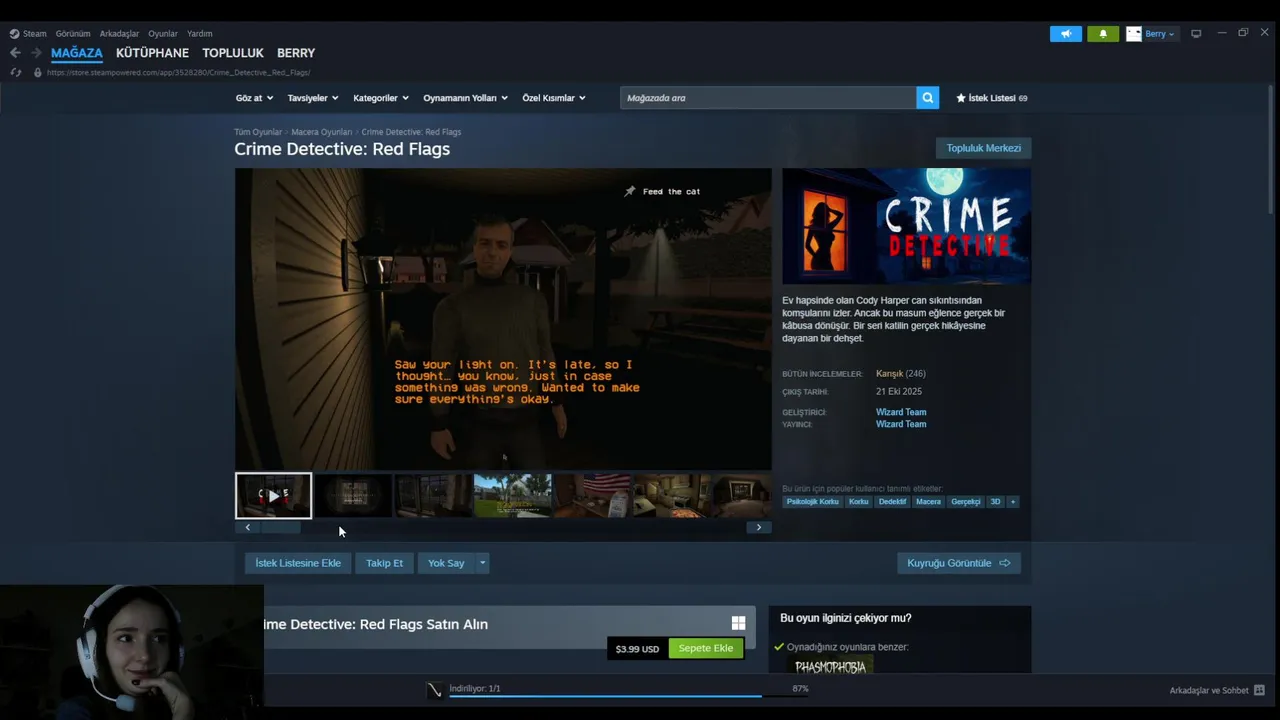Click Sepete Ekle button

click(x=706, y=648)
